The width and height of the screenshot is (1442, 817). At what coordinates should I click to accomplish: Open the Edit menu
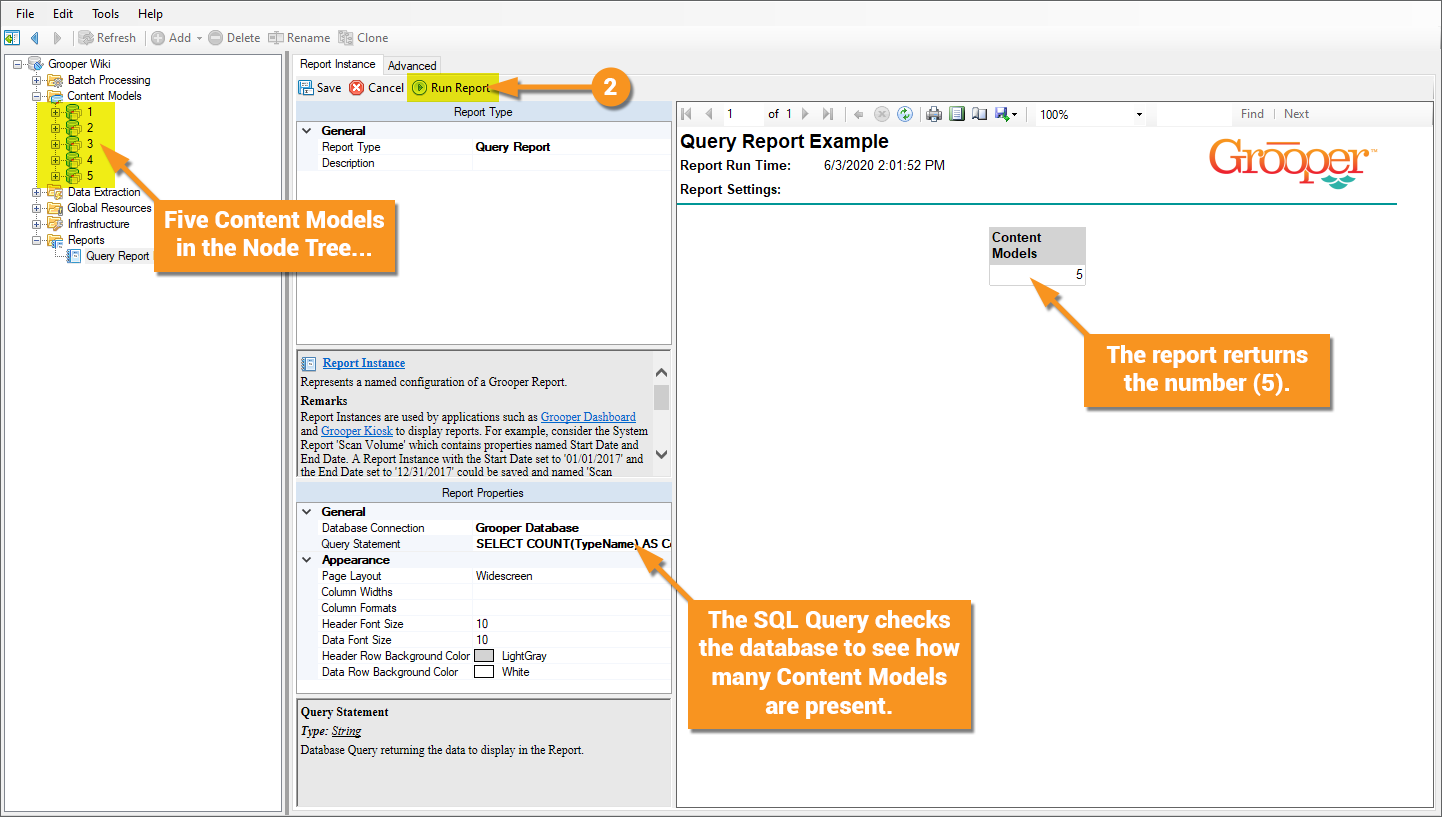(x=63, y=14)
